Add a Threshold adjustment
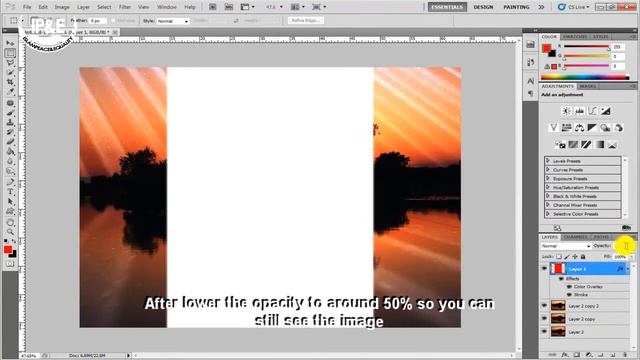Screen dimensions: 640x360 (x=587, y=144)
